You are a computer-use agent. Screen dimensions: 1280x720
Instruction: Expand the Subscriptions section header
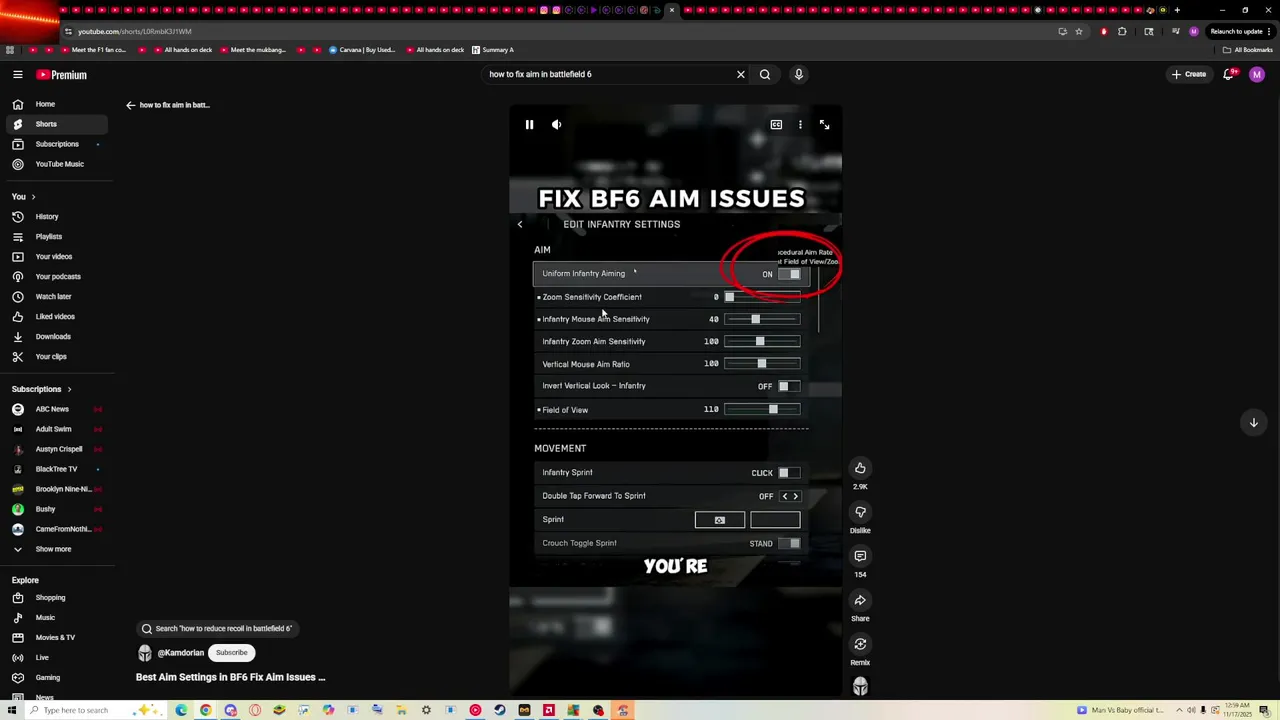(41, 389)
